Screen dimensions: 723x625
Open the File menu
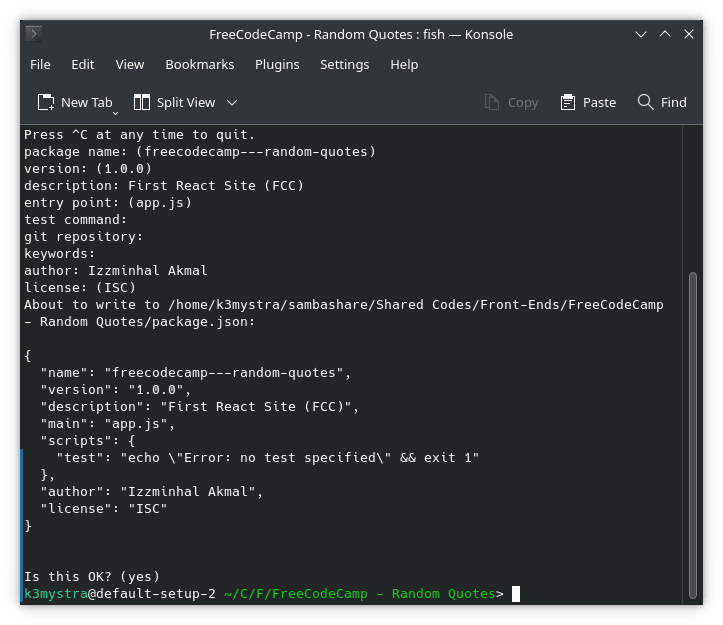click(x=40, y=65)
